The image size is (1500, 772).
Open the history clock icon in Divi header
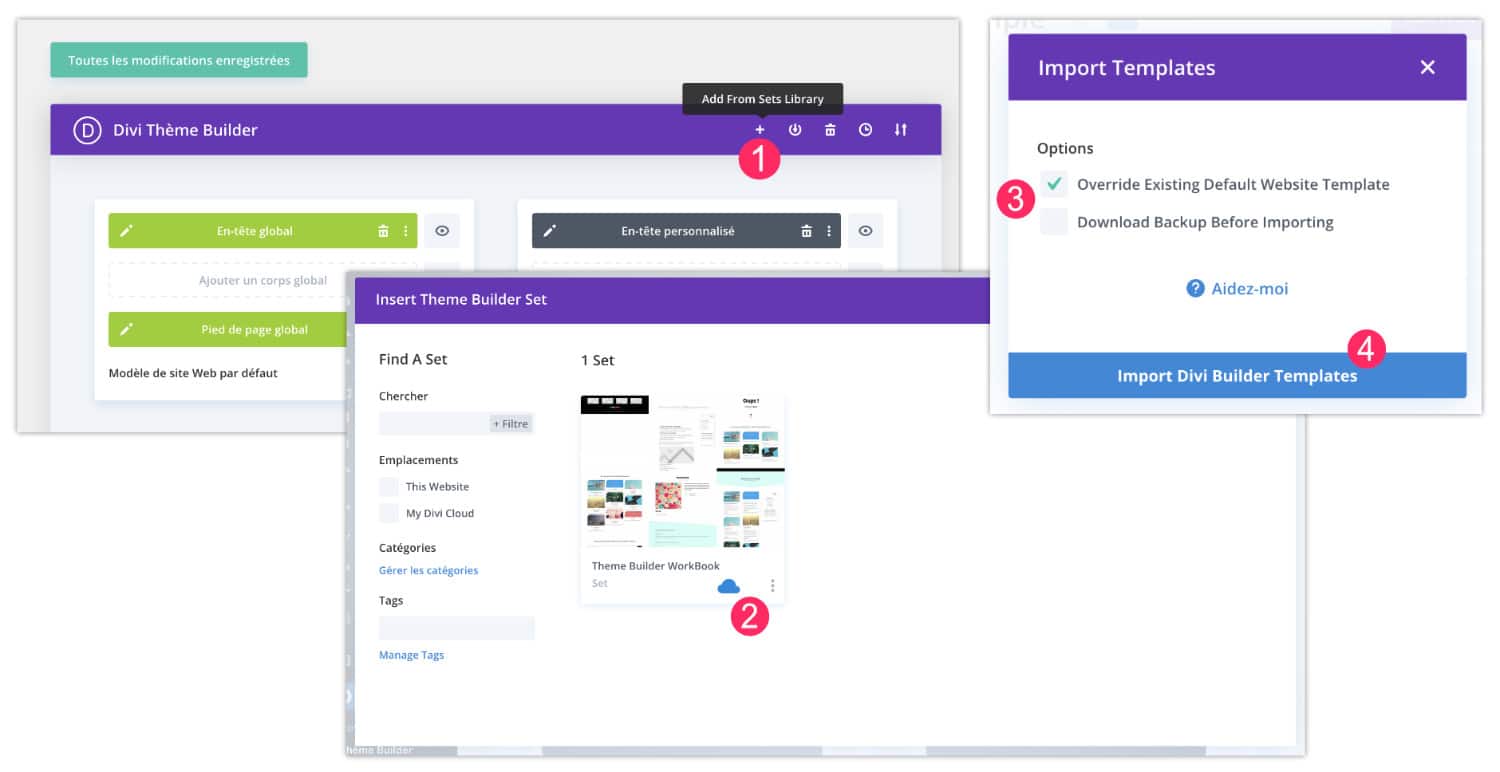865,130
